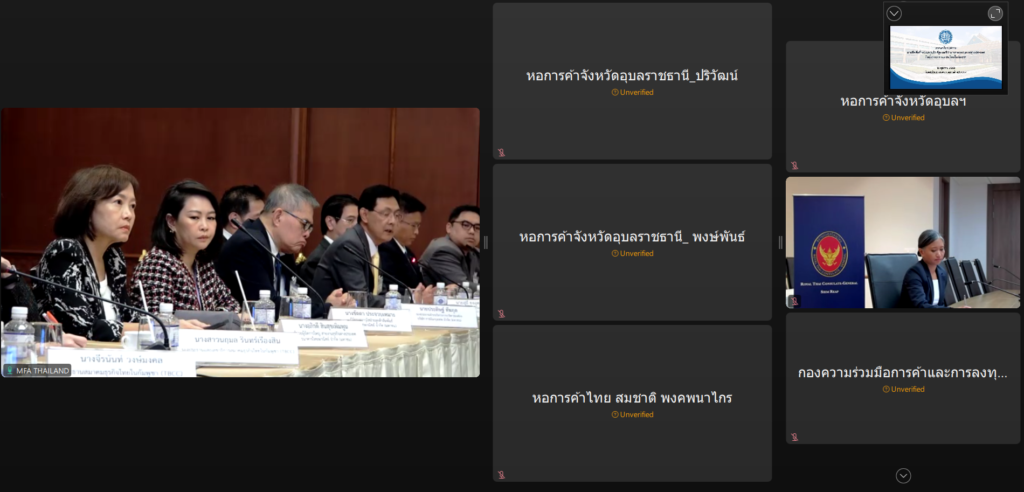Image resolution: width=1024 pixels, height=492 pixels.
Task: Click muted mic icon on กองความร่วมมือการค้า tile
Action: coord(794,437)
